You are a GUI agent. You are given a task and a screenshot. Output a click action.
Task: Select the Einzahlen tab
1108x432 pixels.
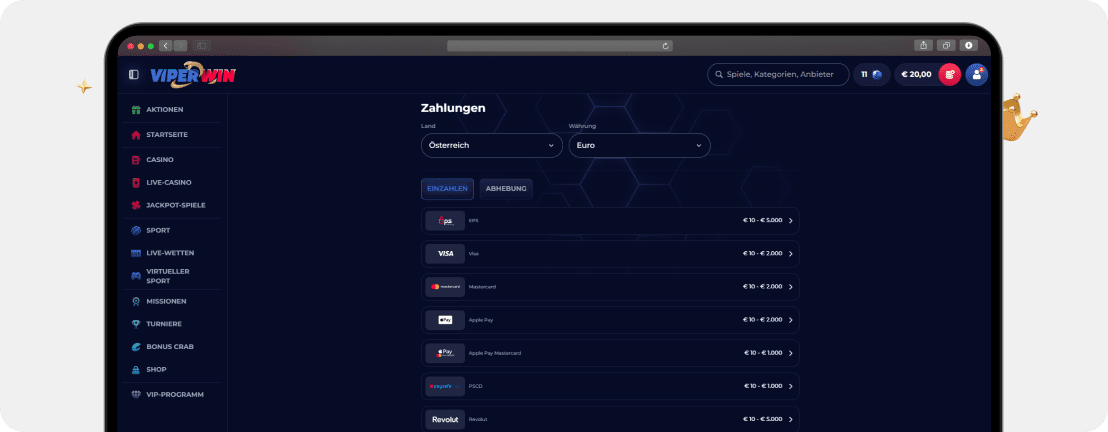(447, 188)
